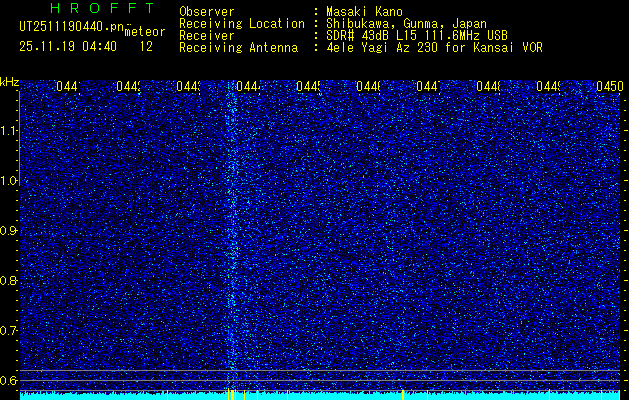Click the kHz axis unit label
The height and width of the screenshot is (400, 629).
(9, 83)
